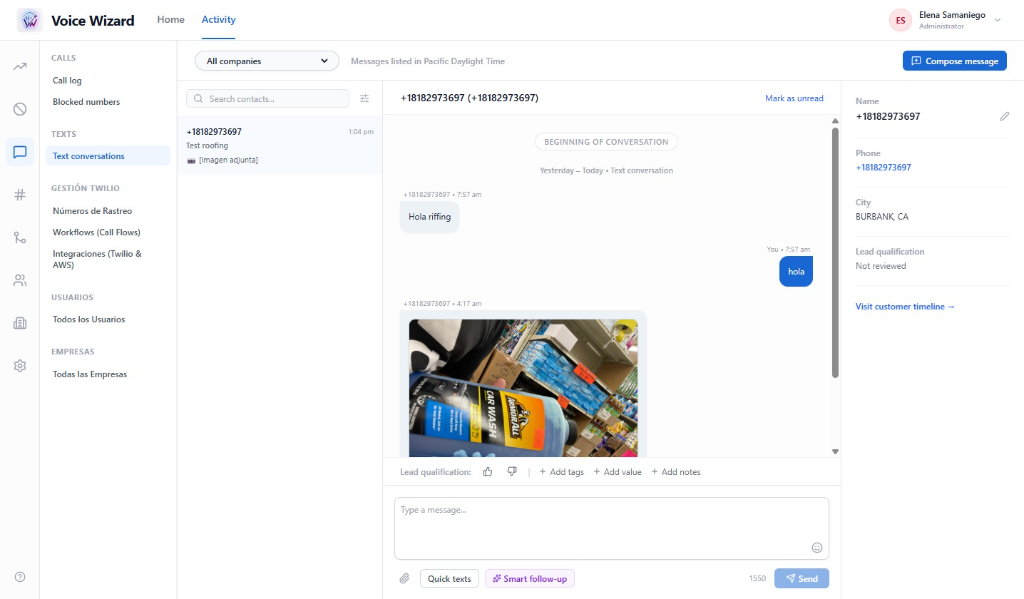Go to the Home tab

pos(170,20)
